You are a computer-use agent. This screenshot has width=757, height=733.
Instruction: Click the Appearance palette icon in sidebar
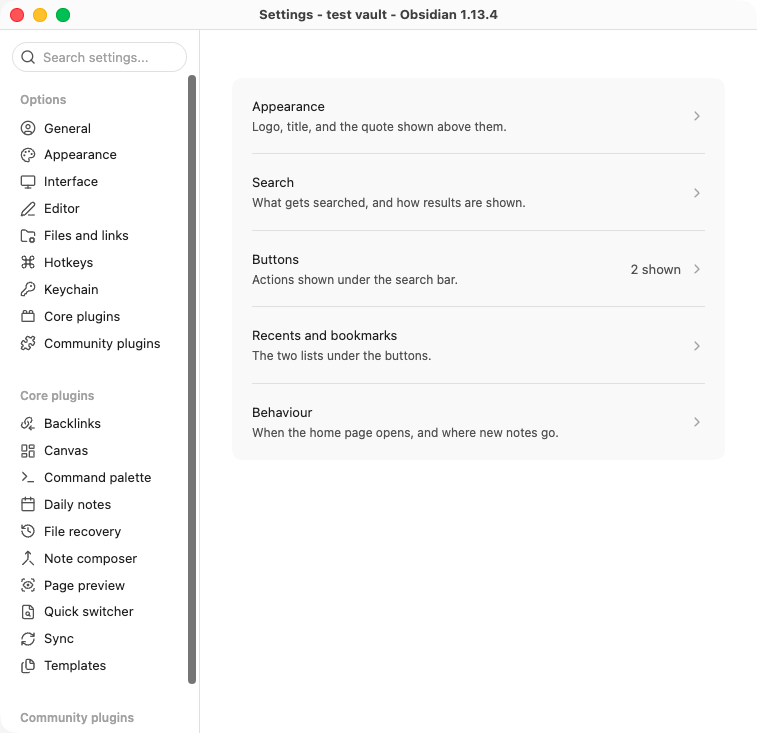[28, 155]
